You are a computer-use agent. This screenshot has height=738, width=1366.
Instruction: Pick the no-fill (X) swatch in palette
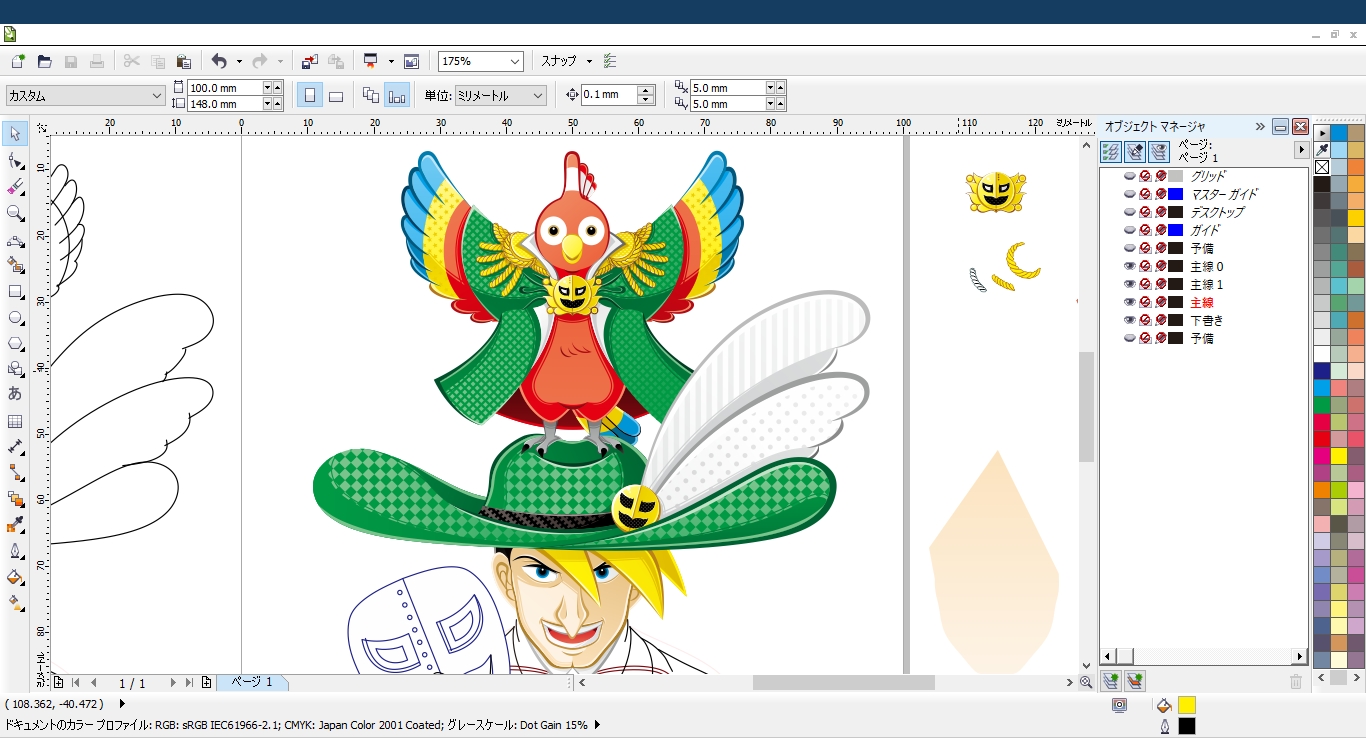coord(1322,167)
